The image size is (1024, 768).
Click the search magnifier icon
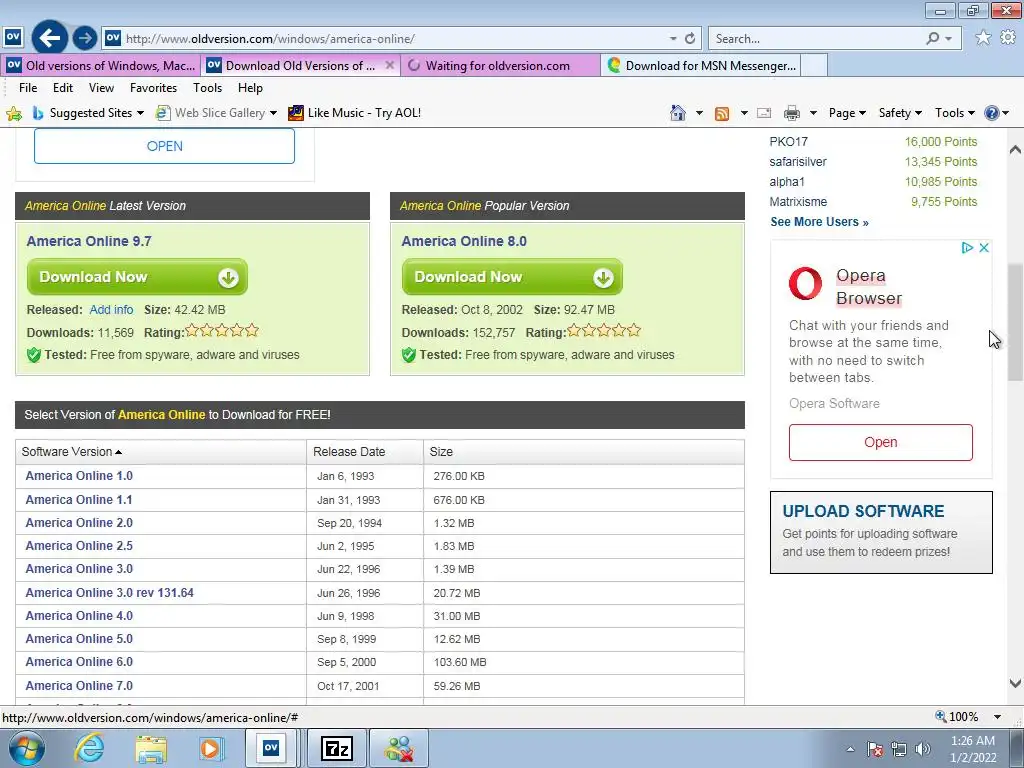933,39
